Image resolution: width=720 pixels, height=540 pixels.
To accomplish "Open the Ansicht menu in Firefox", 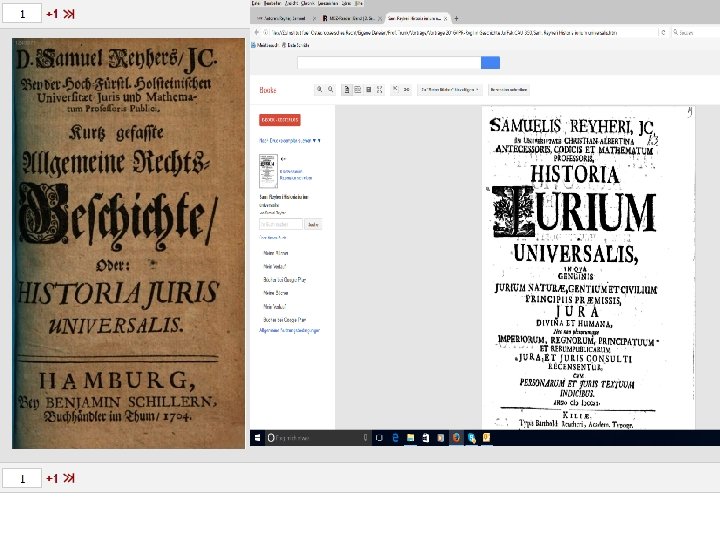I will click(291, 3).
